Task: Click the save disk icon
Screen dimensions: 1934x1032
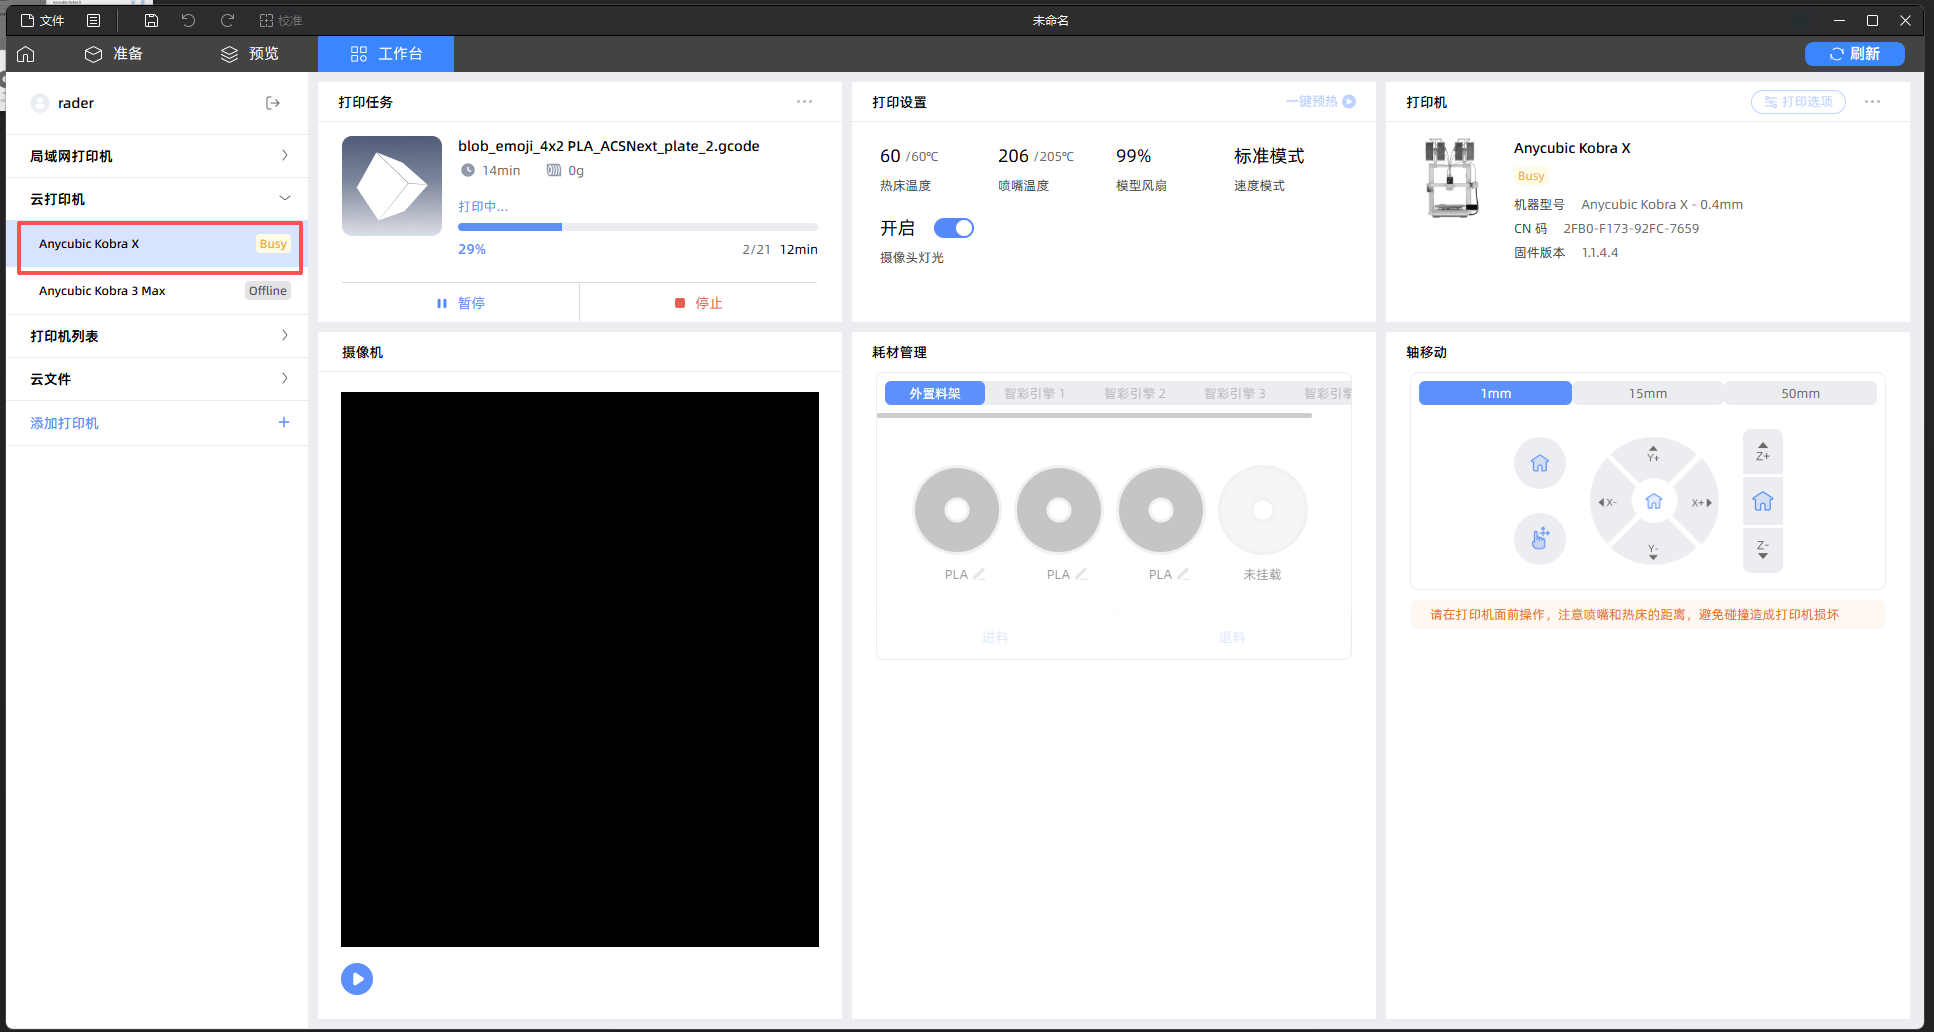Action: tap(151, 20)
